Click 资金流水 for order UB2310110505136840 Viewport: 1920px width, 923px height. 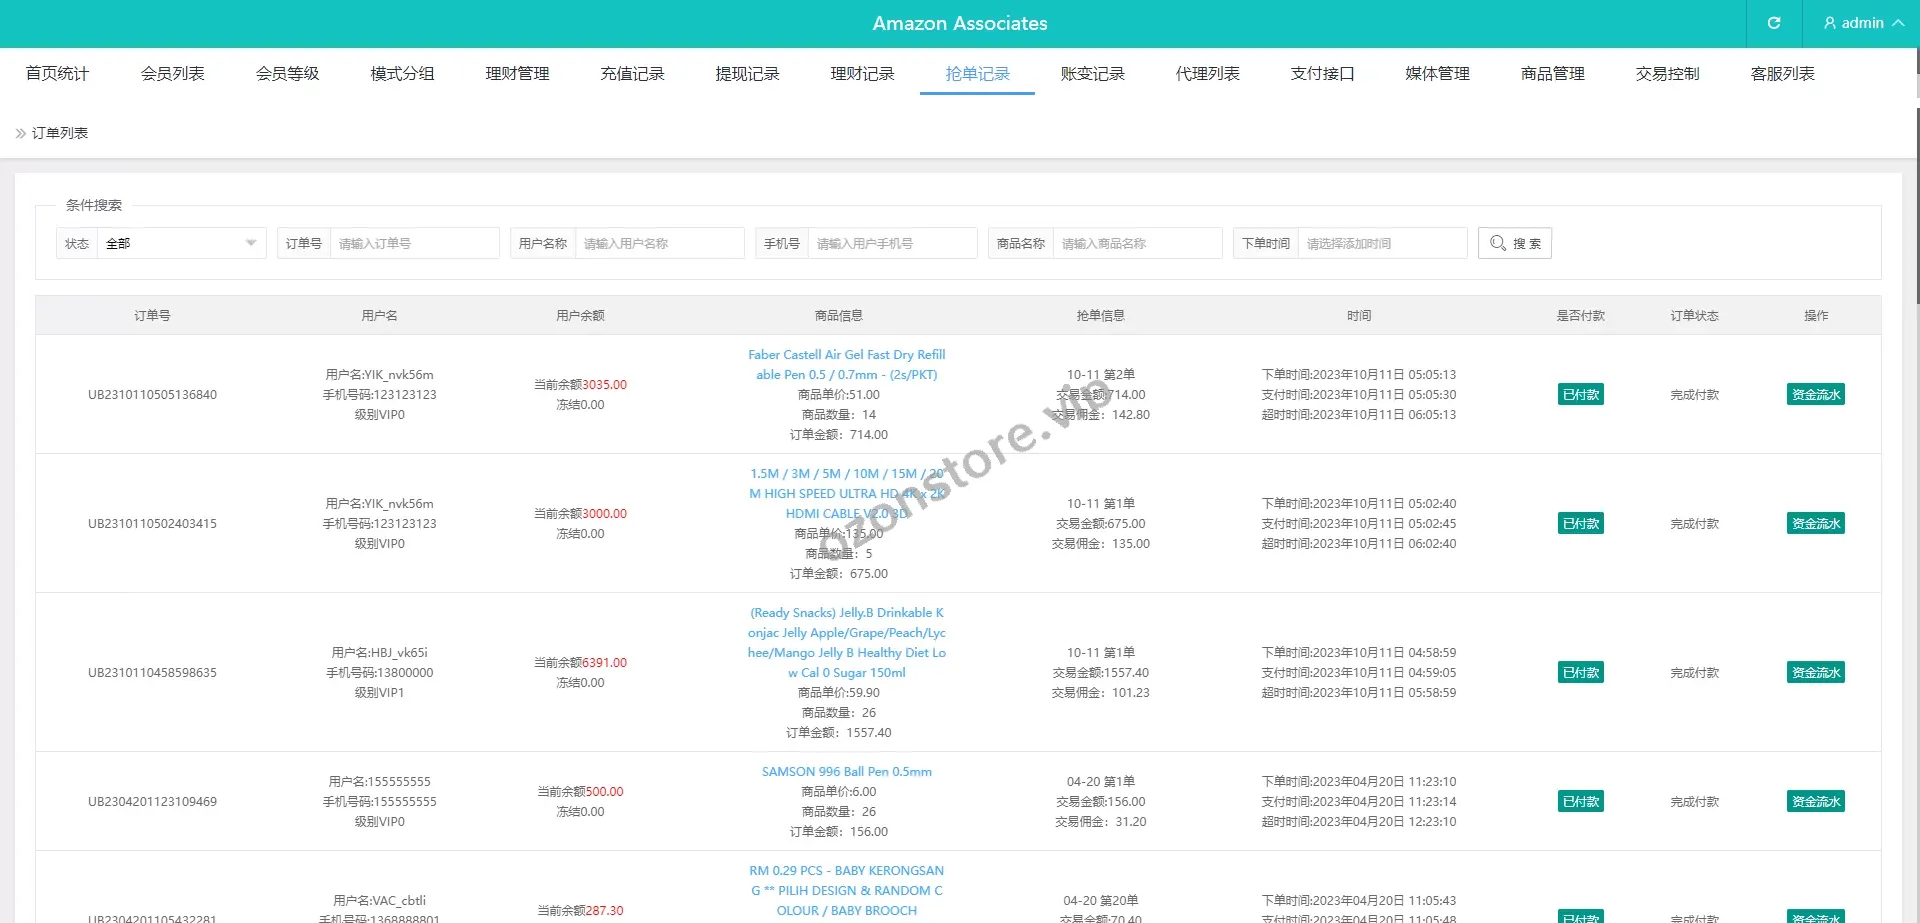(x=1815, y=394)
